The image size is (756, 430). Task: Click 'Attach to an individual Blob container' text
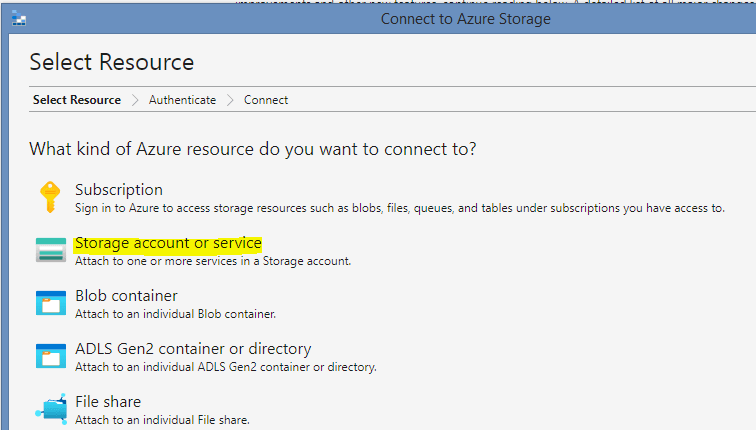click(x=176, y=314)
